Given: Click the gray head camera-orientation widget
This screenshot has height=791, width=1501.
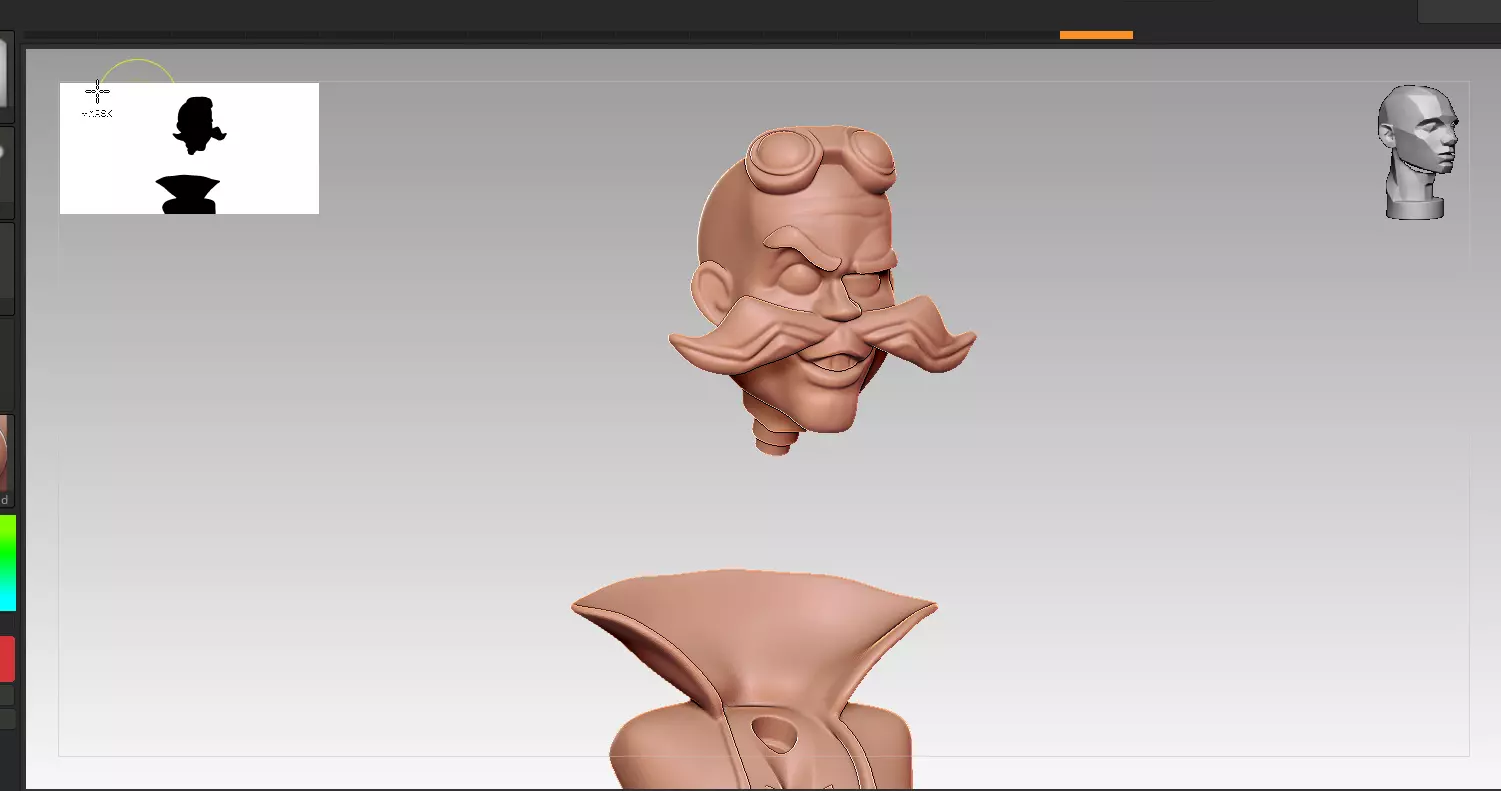Looking at the screenshot, I should tap(1417, 152).
